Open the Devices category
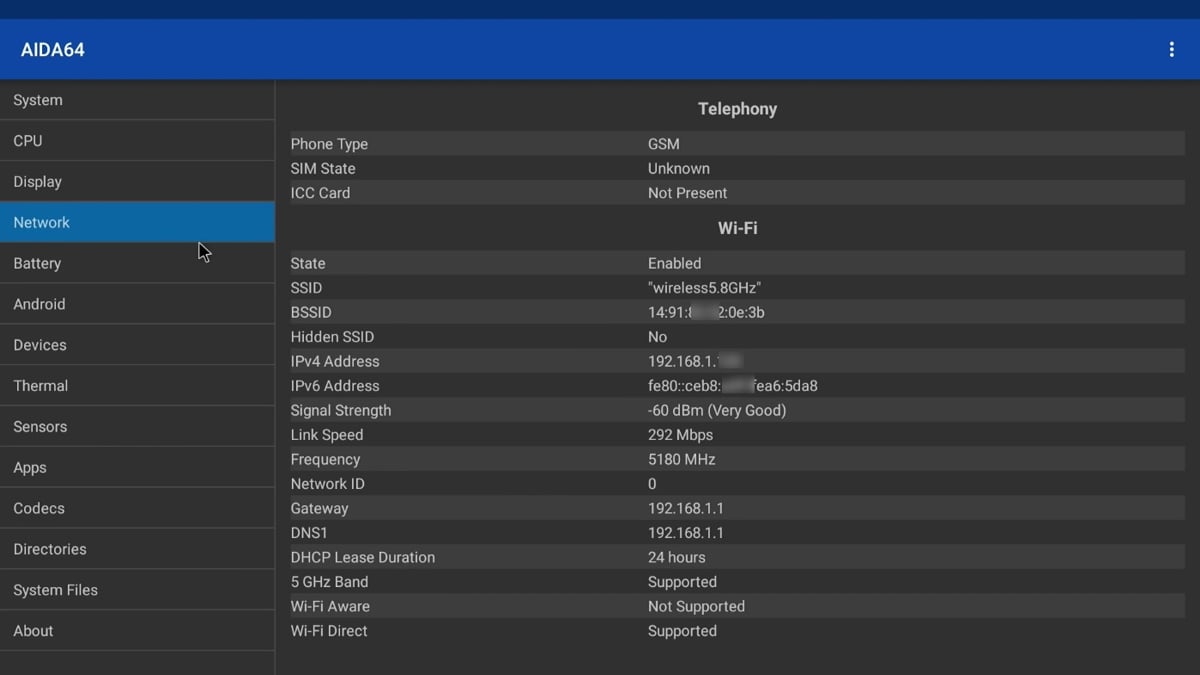1200x675 pixels. click(137, 345)
